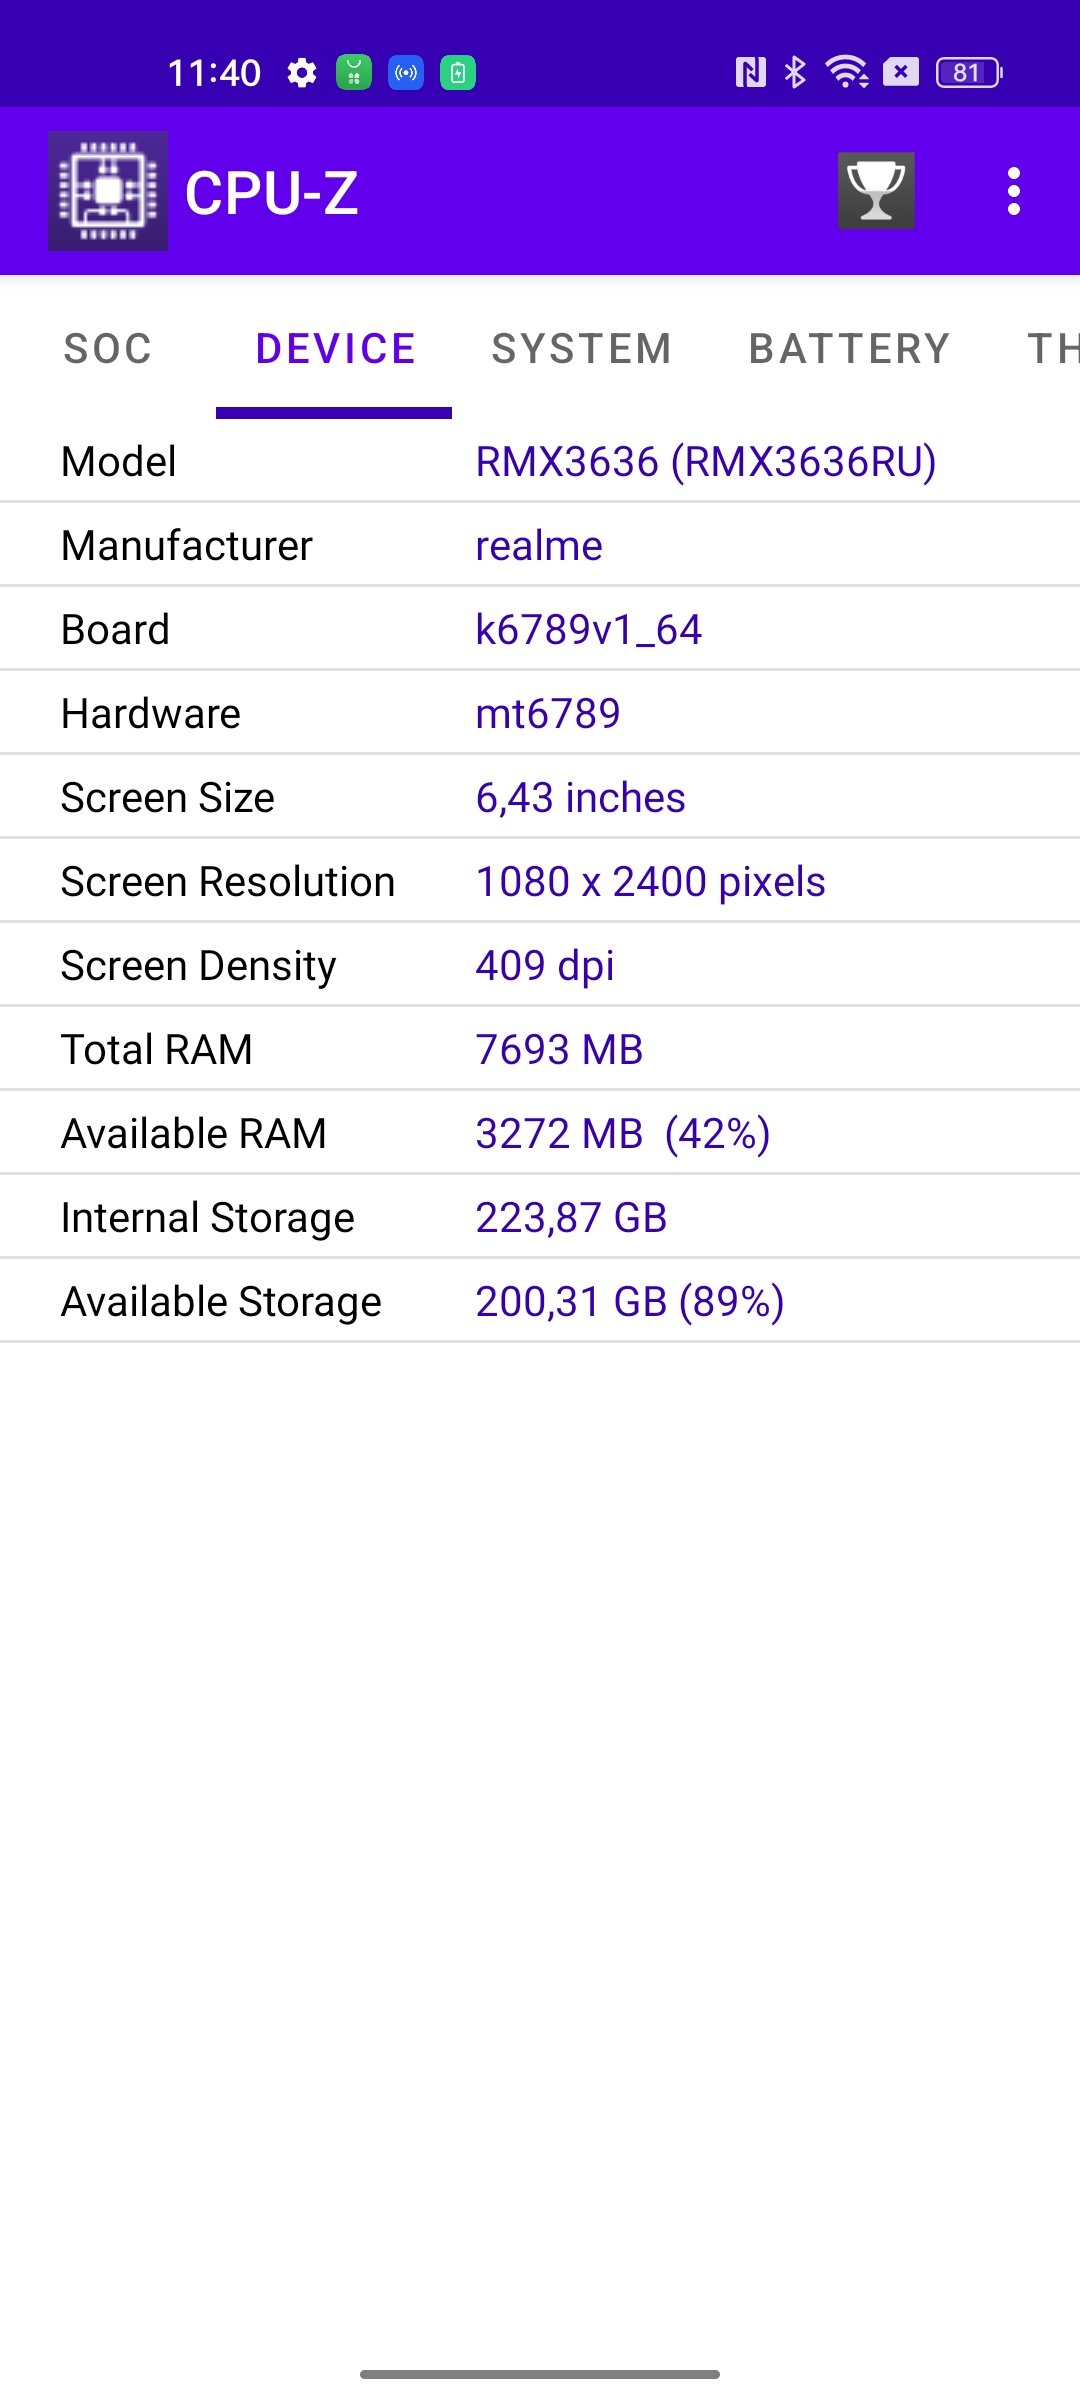Viewport: 1080px width, 2400px height.
Task: Tap the blue hotspot status icon
Action: point(406,72)
